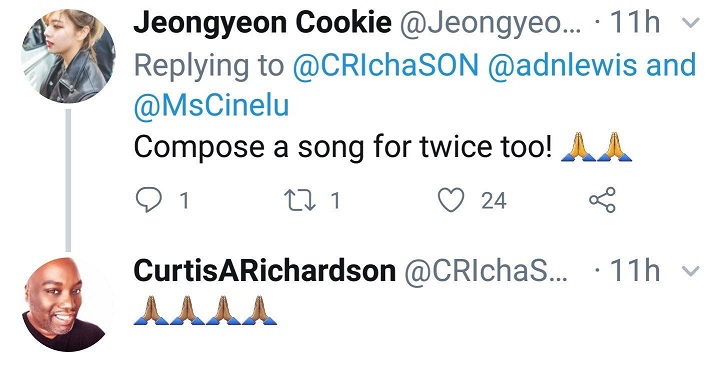The image size is (708, 366).
Task: Visit the @CRIchaSON mention link
Action: 386,65
